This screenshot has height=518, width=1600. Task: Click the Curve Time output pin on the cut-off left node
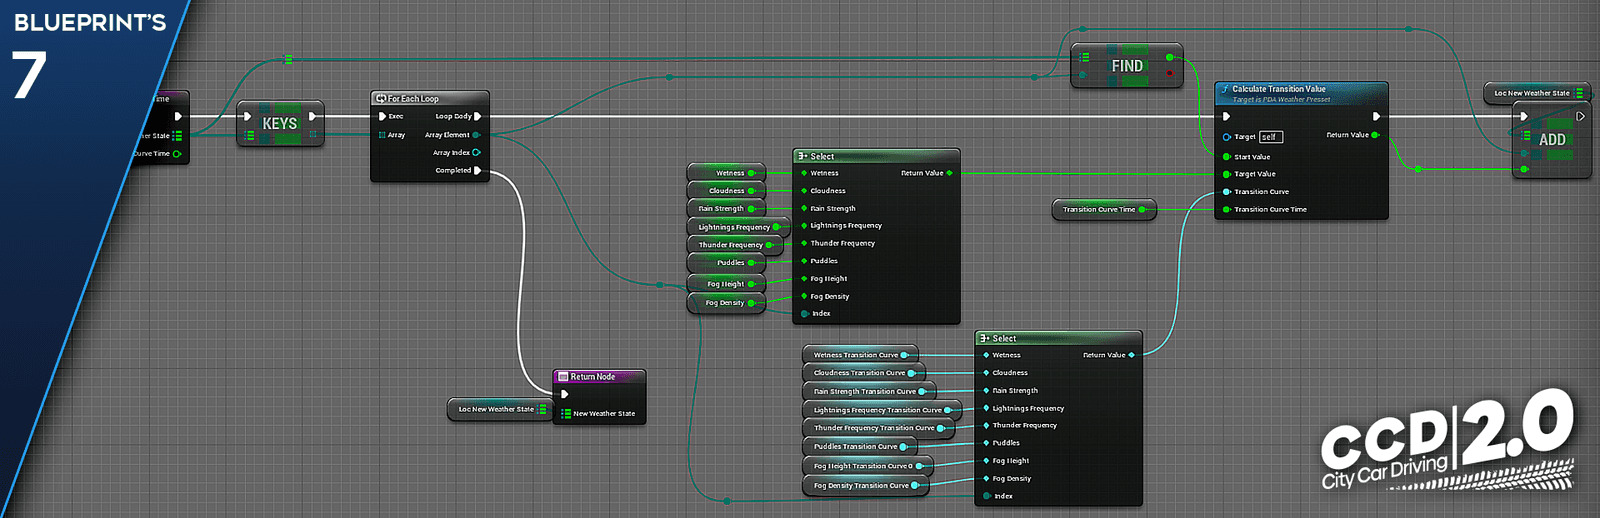[177, 154]
